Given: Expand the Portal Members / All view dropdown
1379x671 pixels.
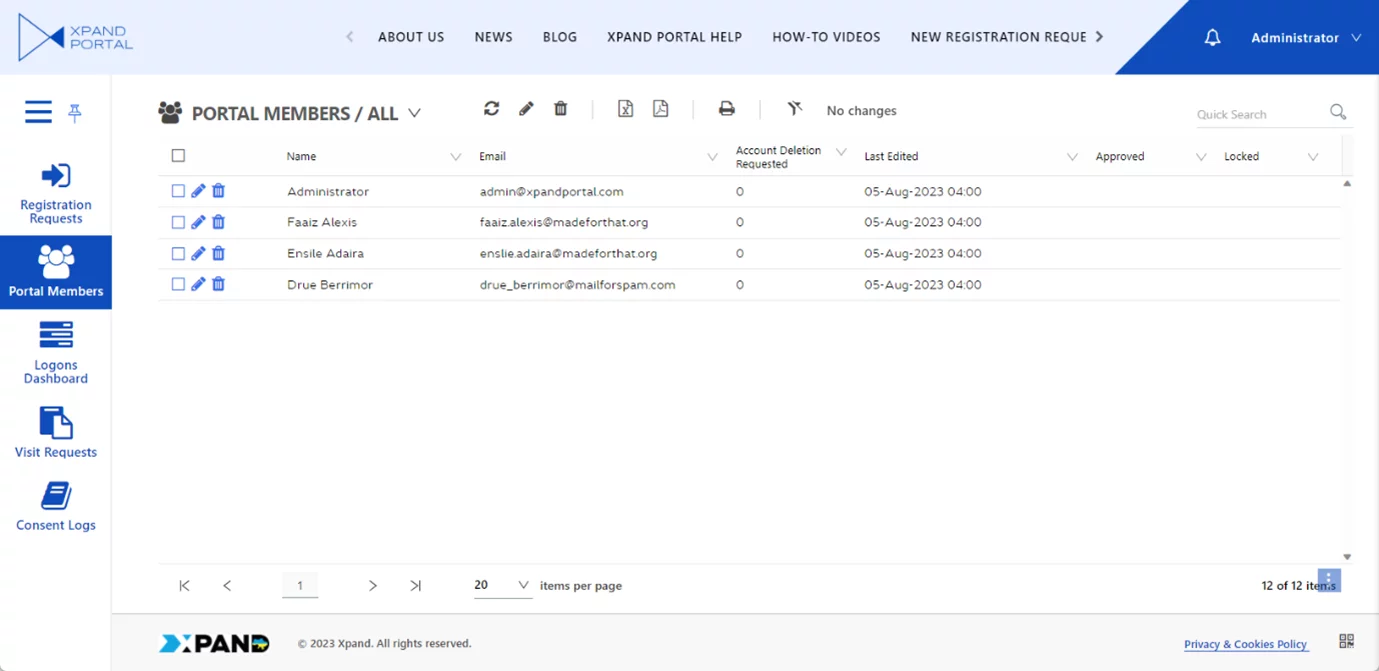Looking at the screenshot, I should 414,114.
